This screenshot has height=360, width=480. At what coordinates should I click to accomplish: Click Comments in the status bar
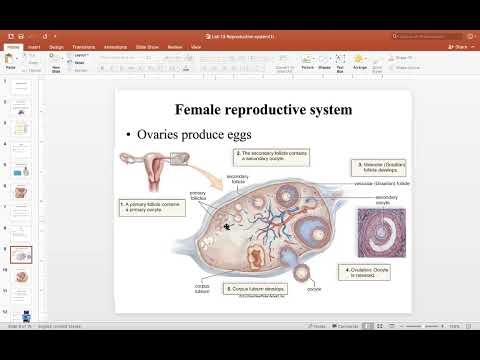tap(345, 326)
